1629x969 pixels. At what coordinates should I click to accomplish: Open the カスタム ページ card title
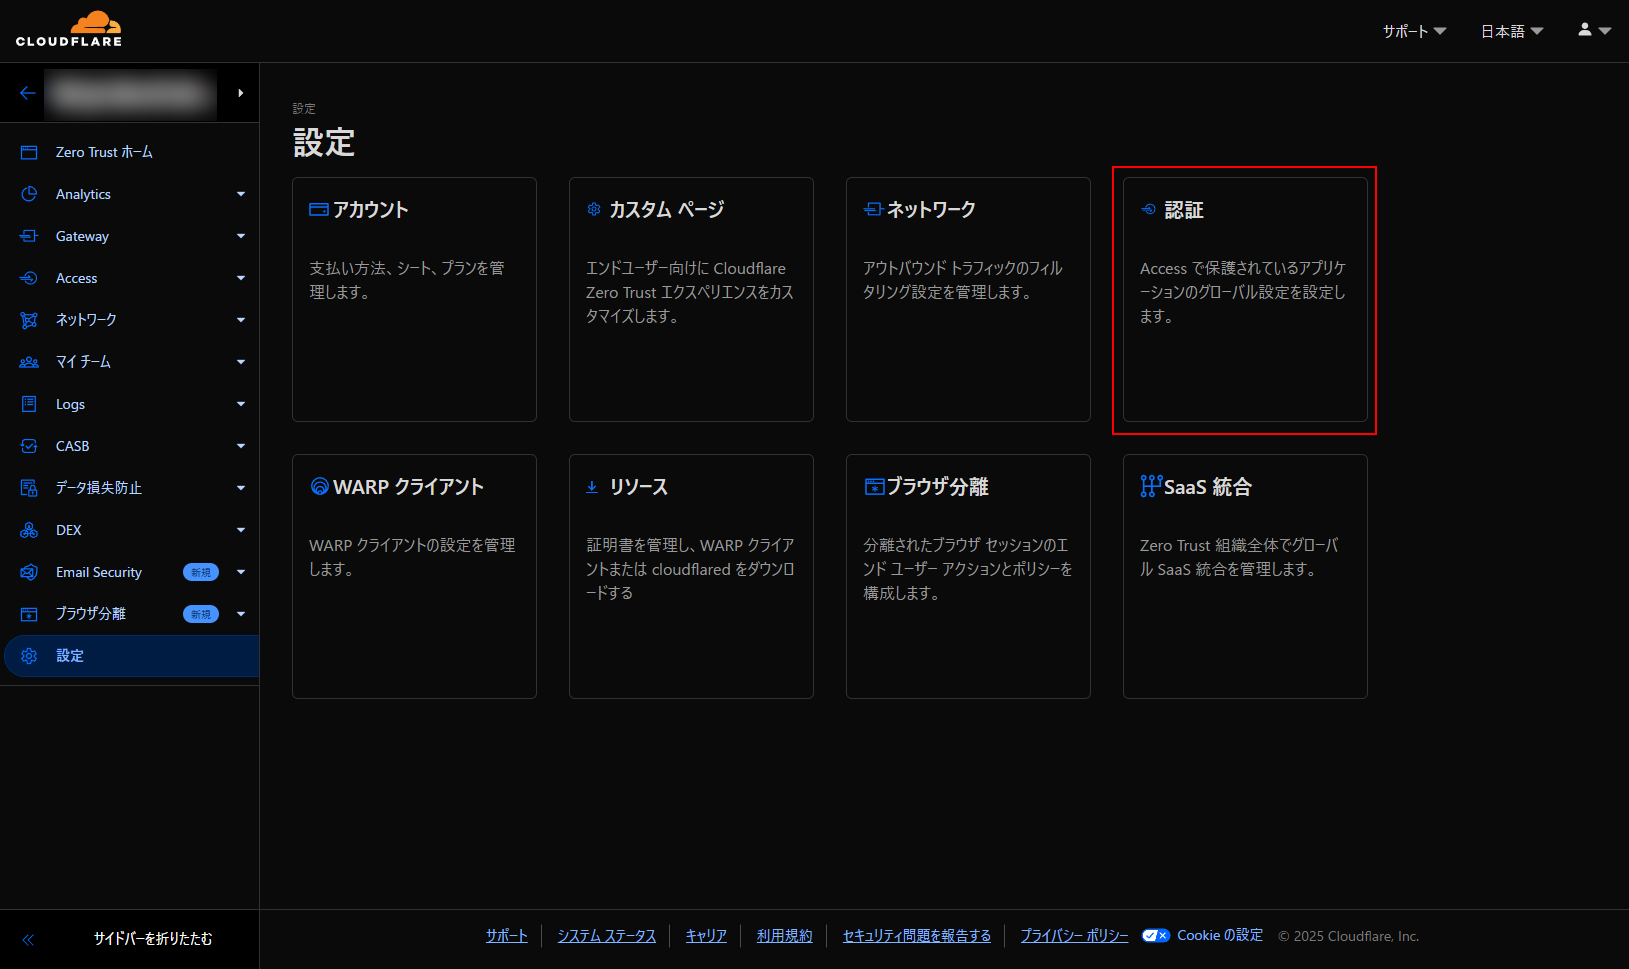(667, 209)
